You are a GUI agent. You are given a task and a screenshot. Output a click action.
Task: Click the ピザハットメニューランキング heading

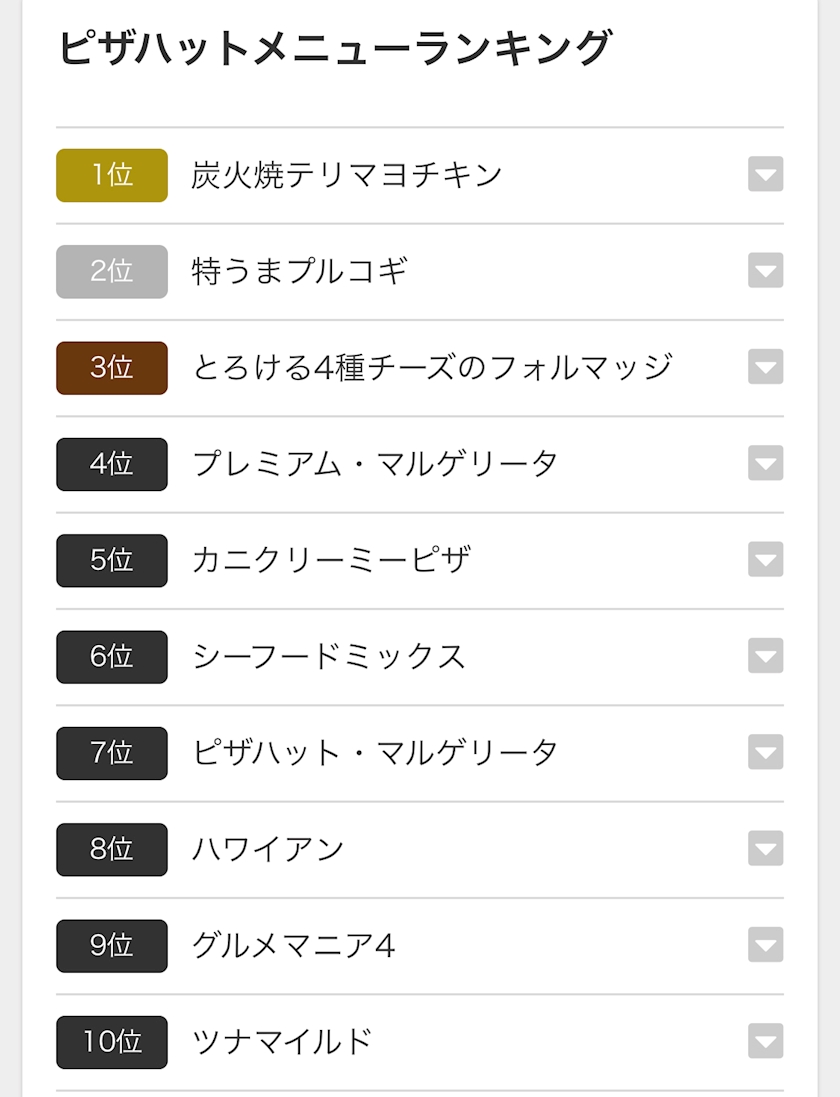point(335,48)
